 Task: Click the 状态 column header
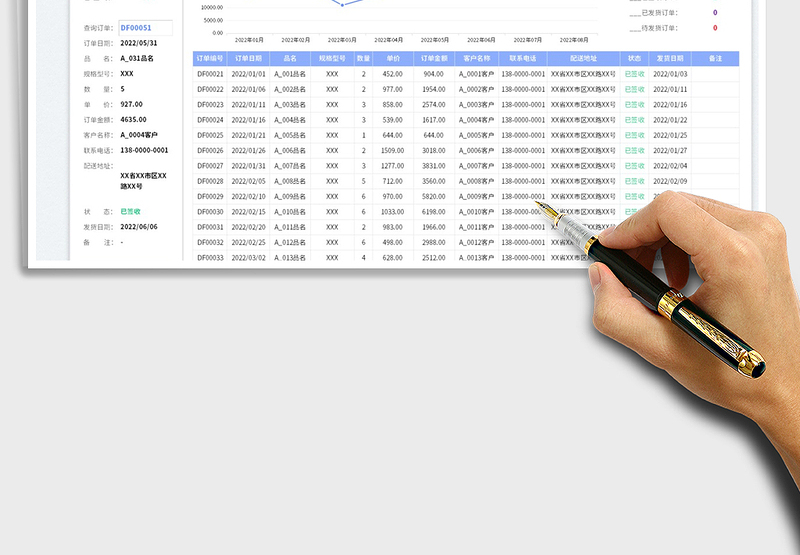pyautogui.click(x=634, y=59)
